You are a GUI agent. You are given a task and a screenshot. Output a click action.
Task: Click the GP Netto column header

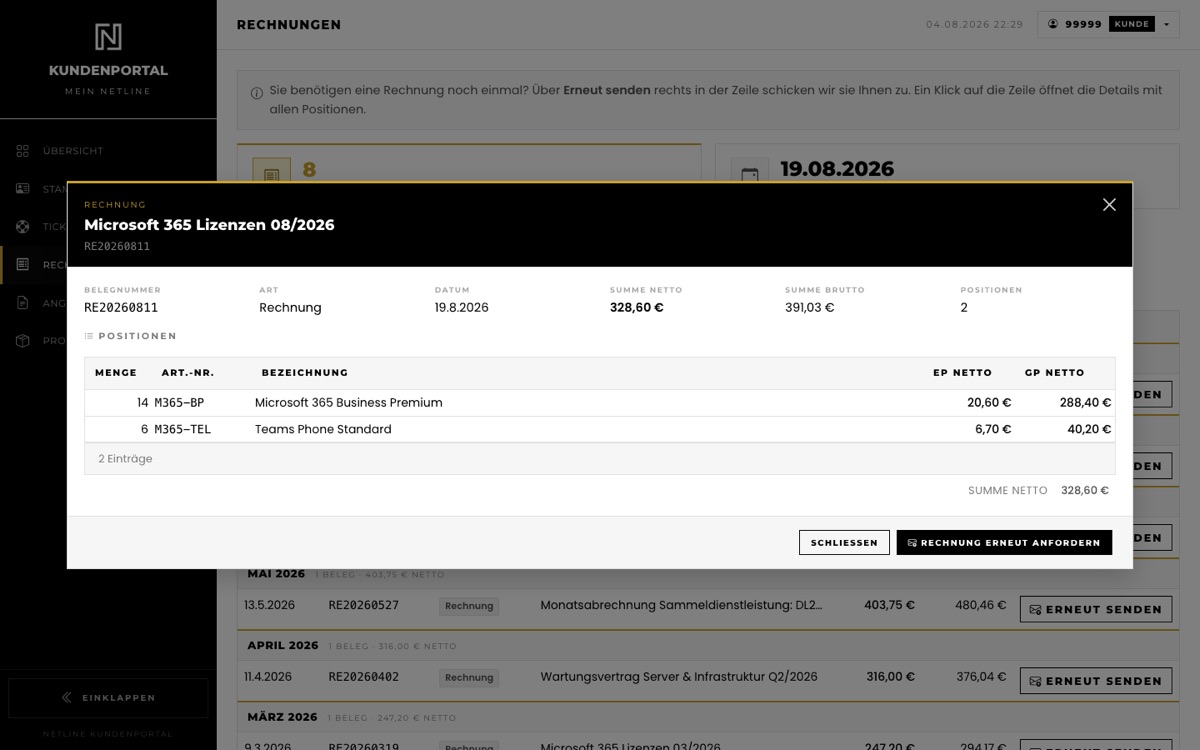coord(1054,373)
